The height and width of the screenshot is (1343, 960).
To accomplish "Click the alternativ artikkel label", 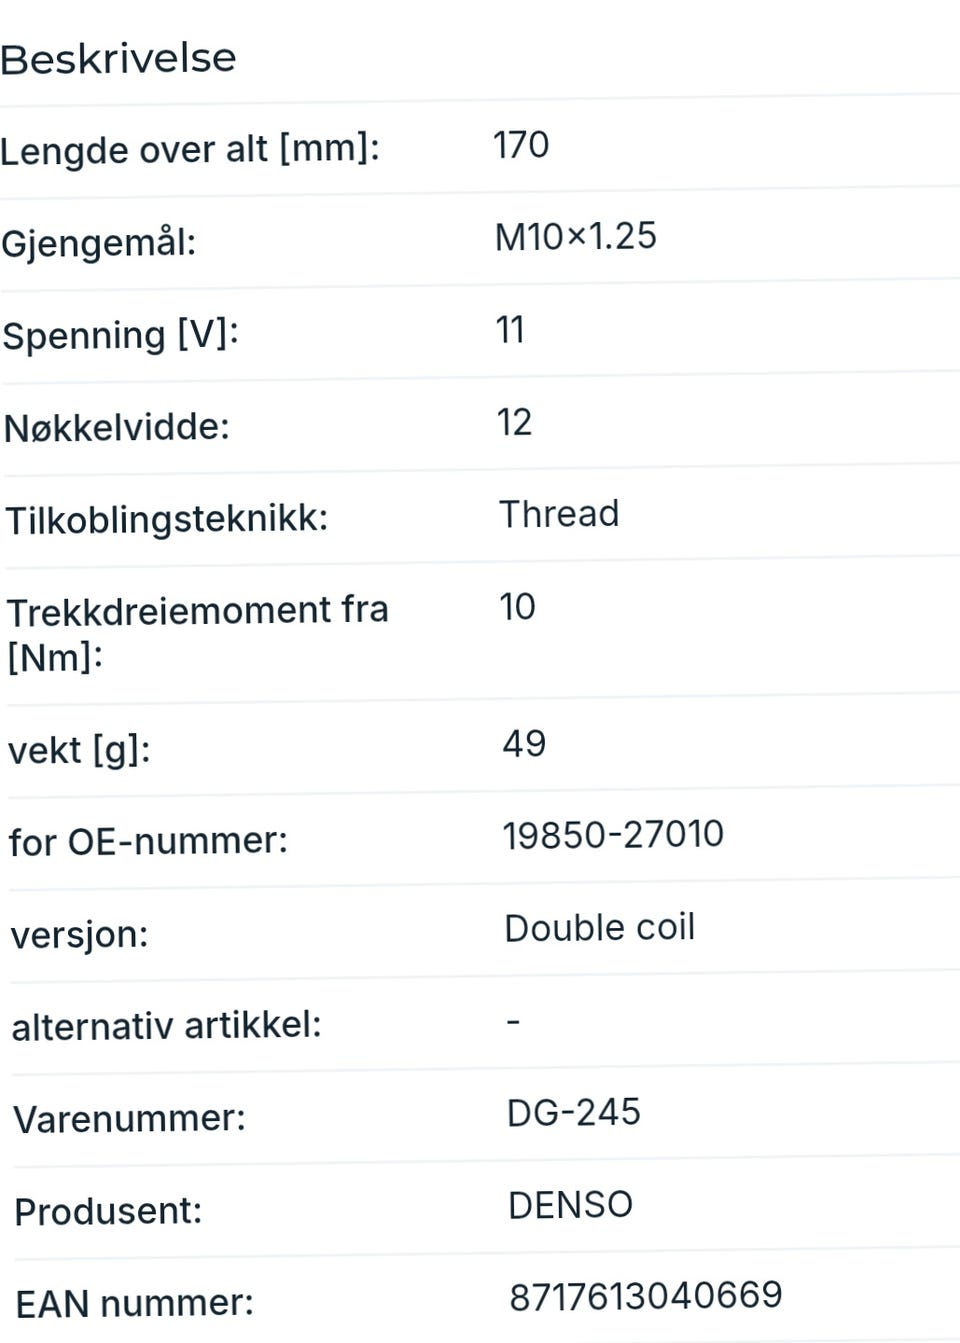I will click(167, 1026).
